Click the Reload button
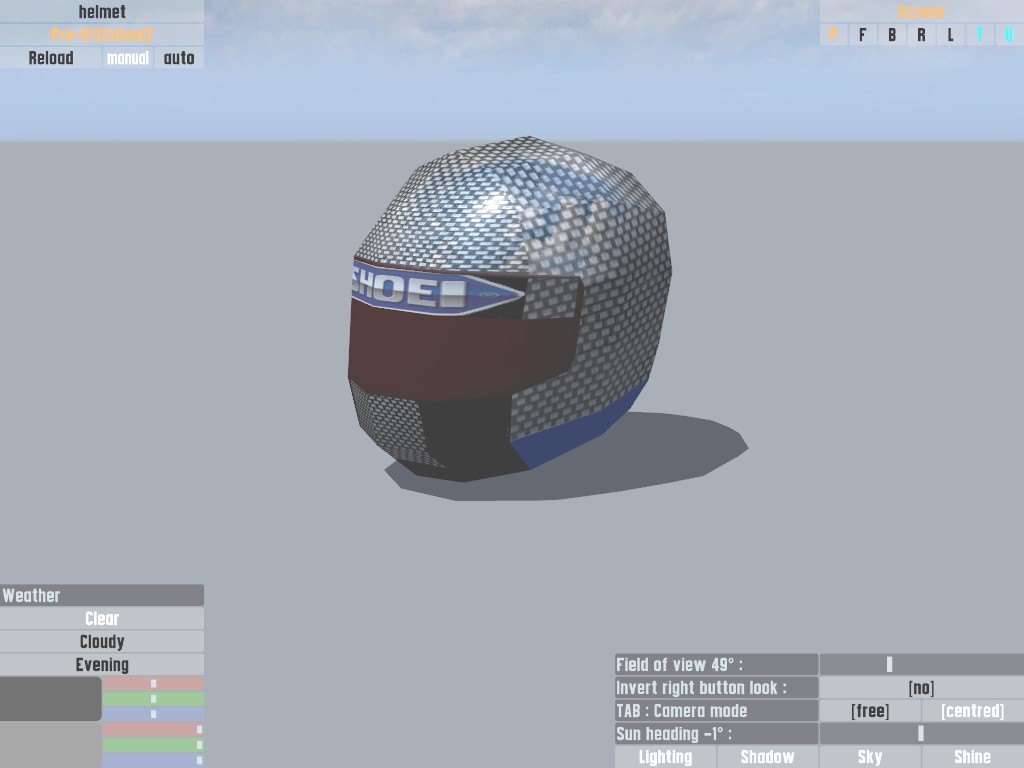 (x=51, y=58)
